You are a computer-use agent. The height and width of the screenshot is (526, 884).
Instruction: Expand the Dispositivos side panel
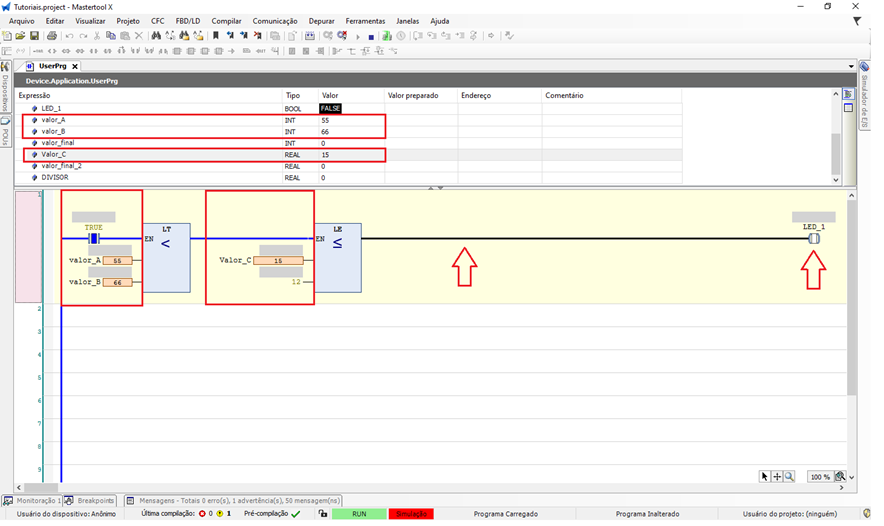[5, 94]
